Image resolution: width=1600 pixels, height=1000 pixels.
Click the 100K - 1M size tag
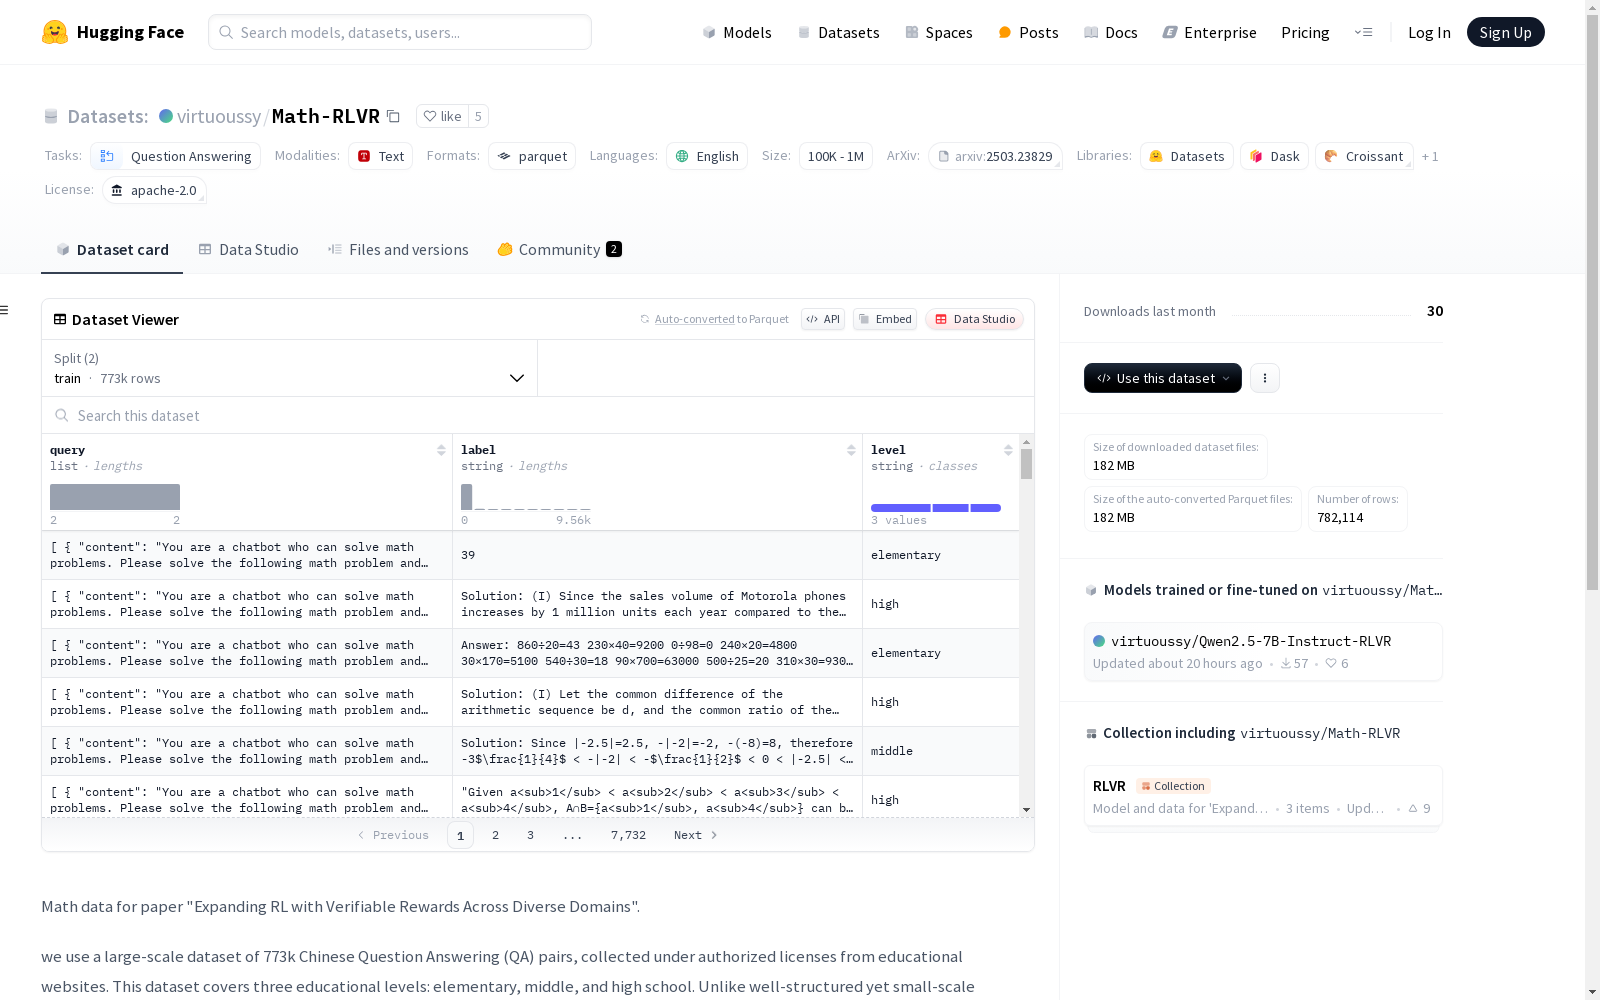point(836,156)
